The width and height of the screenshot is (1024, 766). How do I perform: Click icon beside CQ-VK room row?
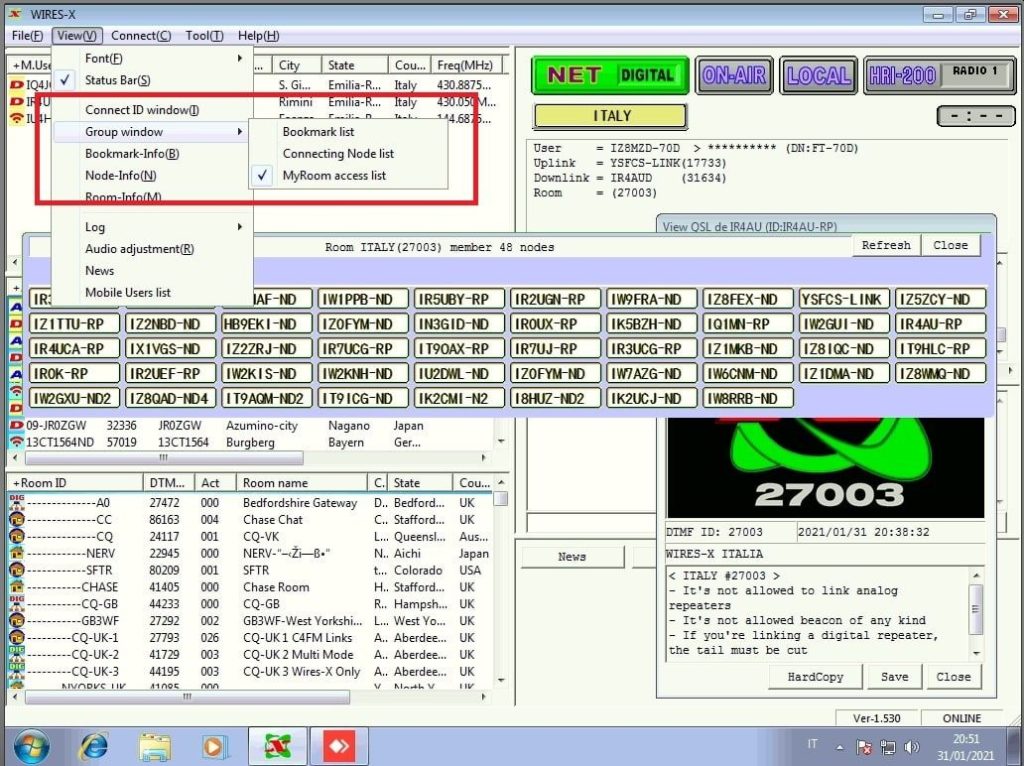pyautogui.click(x=16, y=537)
